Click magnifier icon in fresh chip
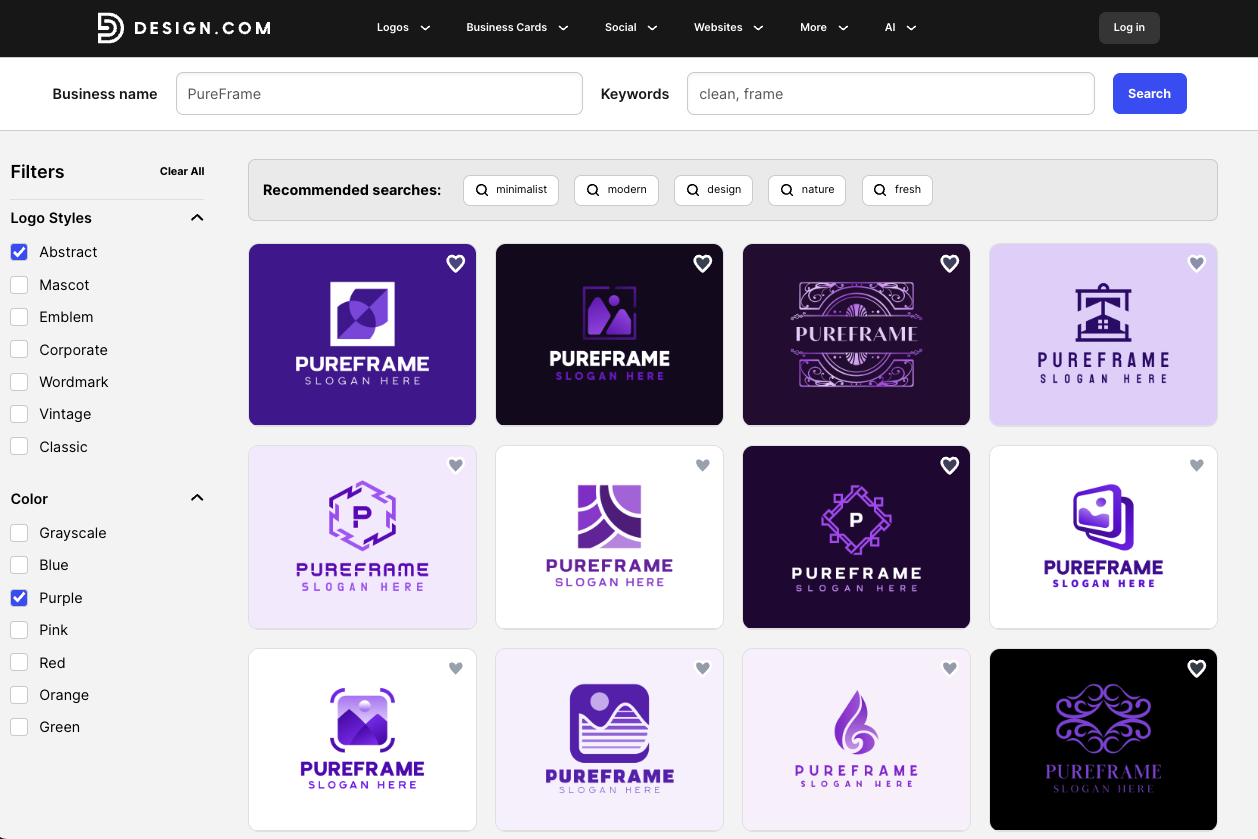The height and width of the screenshot is (839, 1258). [881, 190]
